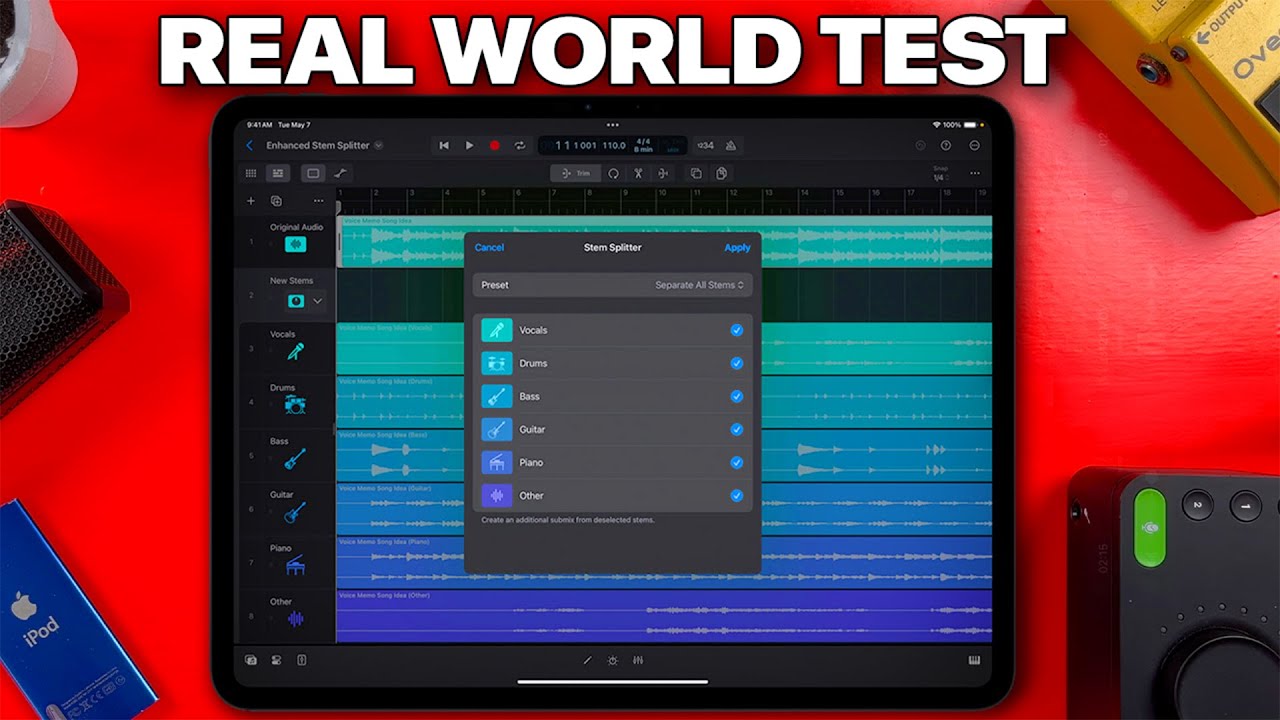Uncheck the Piano stem checkbox
The image size is (1280, 720).
737,462
